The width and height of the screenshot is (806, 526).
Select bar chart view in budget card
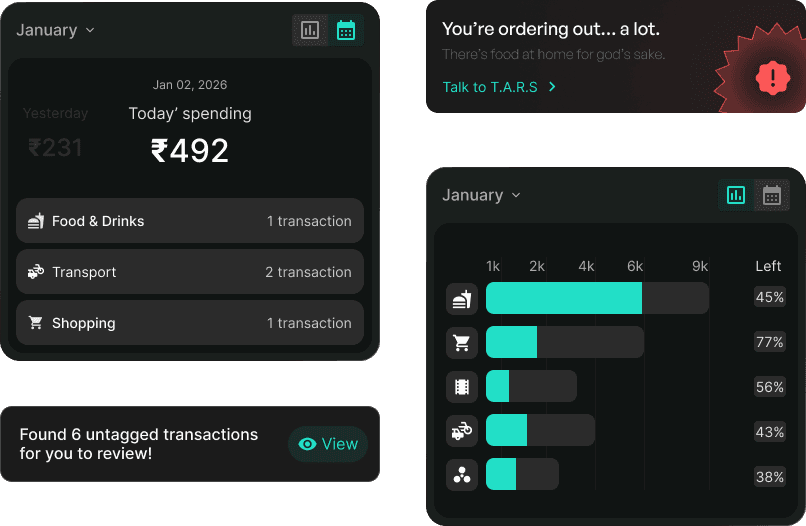point(736,195)
